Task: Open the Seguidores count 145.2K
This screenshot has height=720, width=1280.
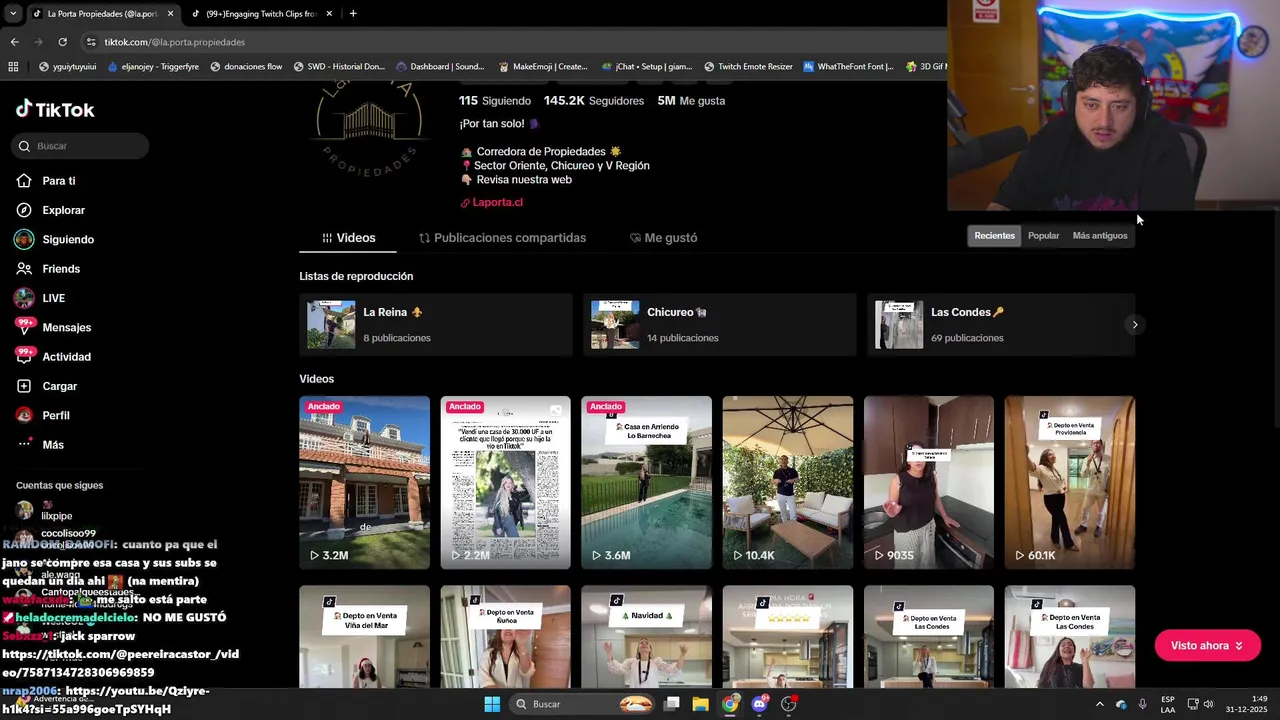Action: 594,101
